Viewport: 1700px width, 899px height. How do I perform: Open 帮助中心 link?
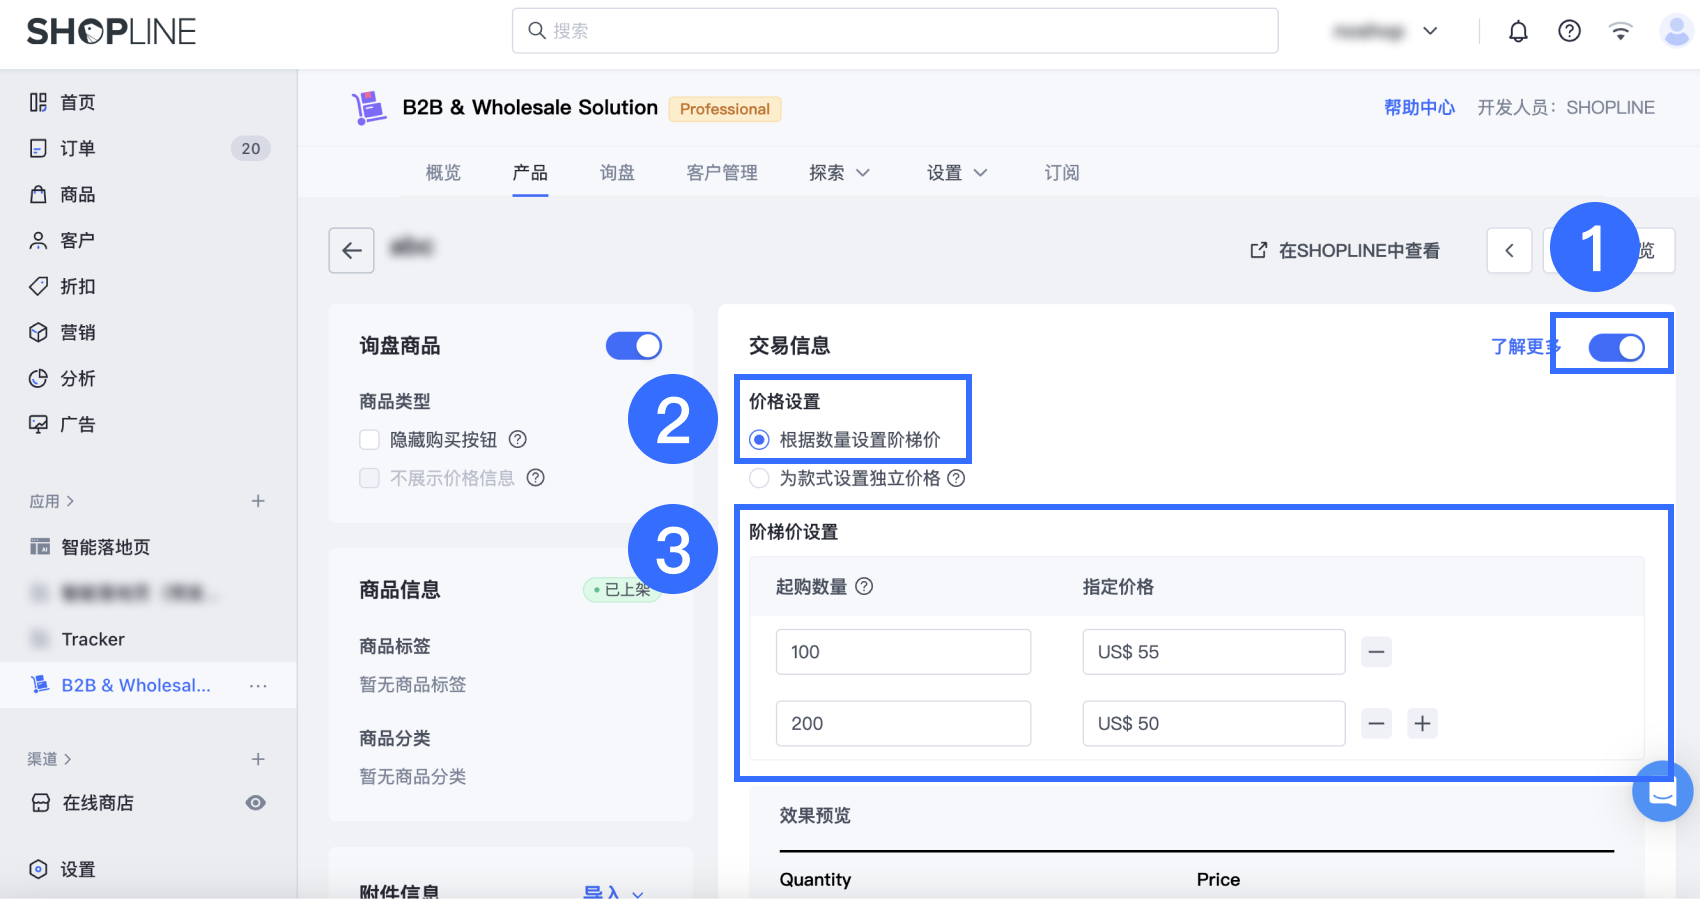click(x=1419, y=107)
